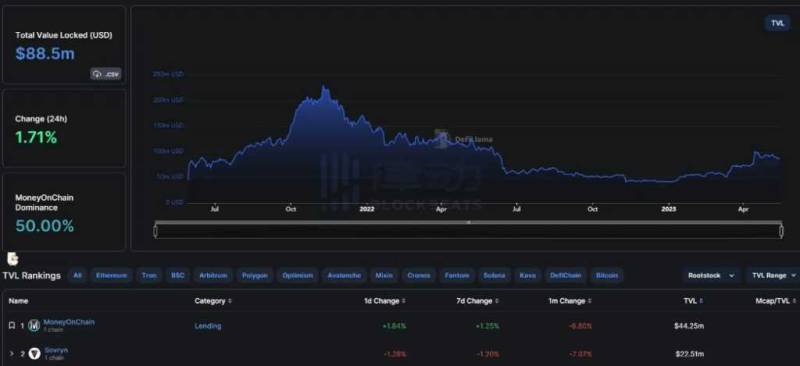Image resolution: width=800 pixels, height=366 pixels.
Task: Filter rankings by Polygon chain
Action: [255, 275]
